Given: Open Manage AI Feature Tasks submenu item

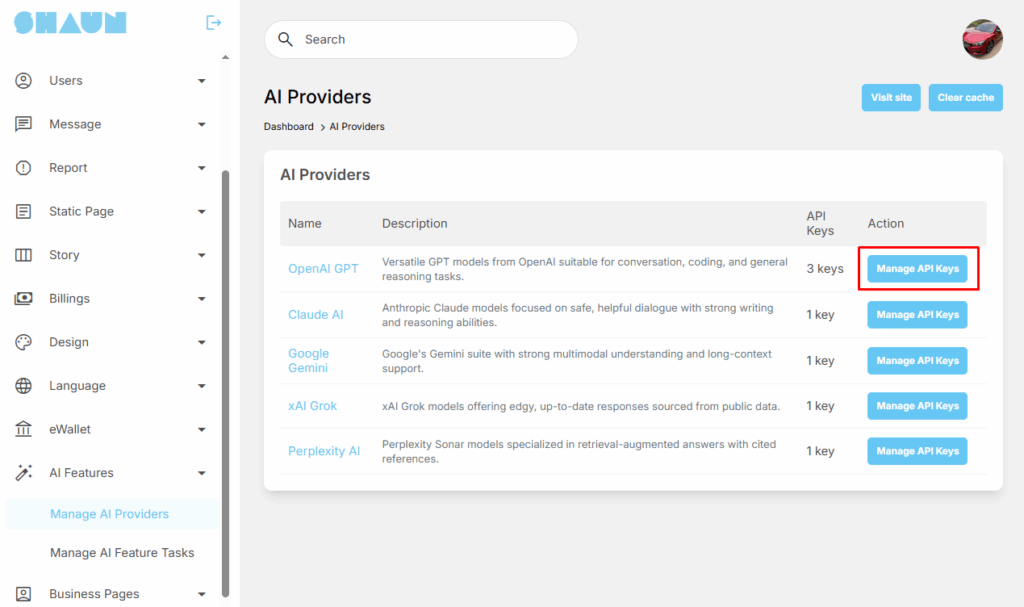Looking at the screenshot, I should pos(122,553).
